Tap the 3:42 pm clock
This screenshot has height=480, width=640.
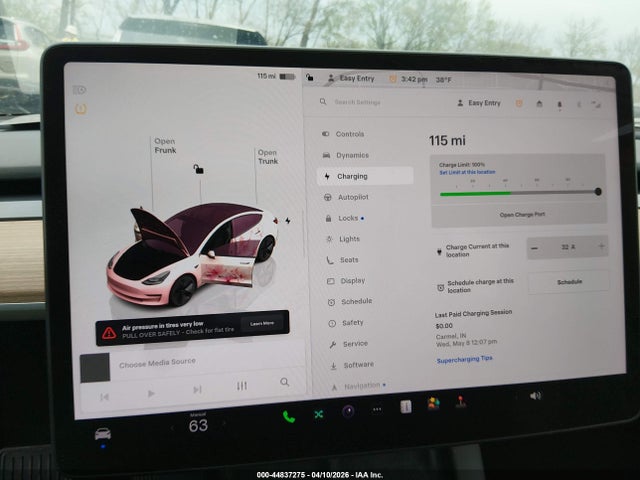pos(414,79)
